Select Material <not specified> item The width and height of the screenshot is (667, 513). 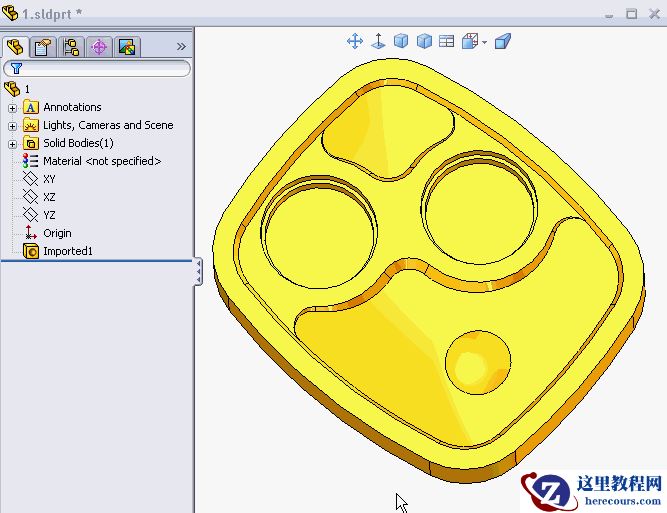tap(101, 161)
